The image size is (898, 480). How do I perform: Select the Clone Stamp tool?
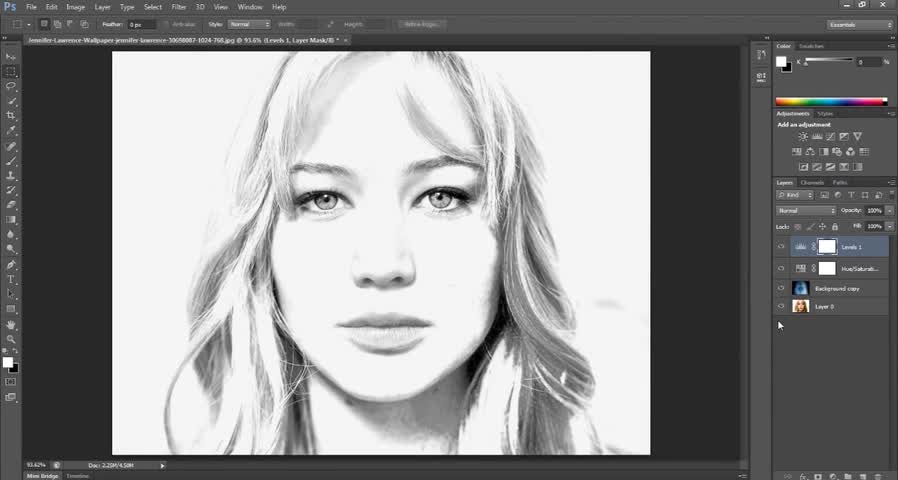pos(11,176)
